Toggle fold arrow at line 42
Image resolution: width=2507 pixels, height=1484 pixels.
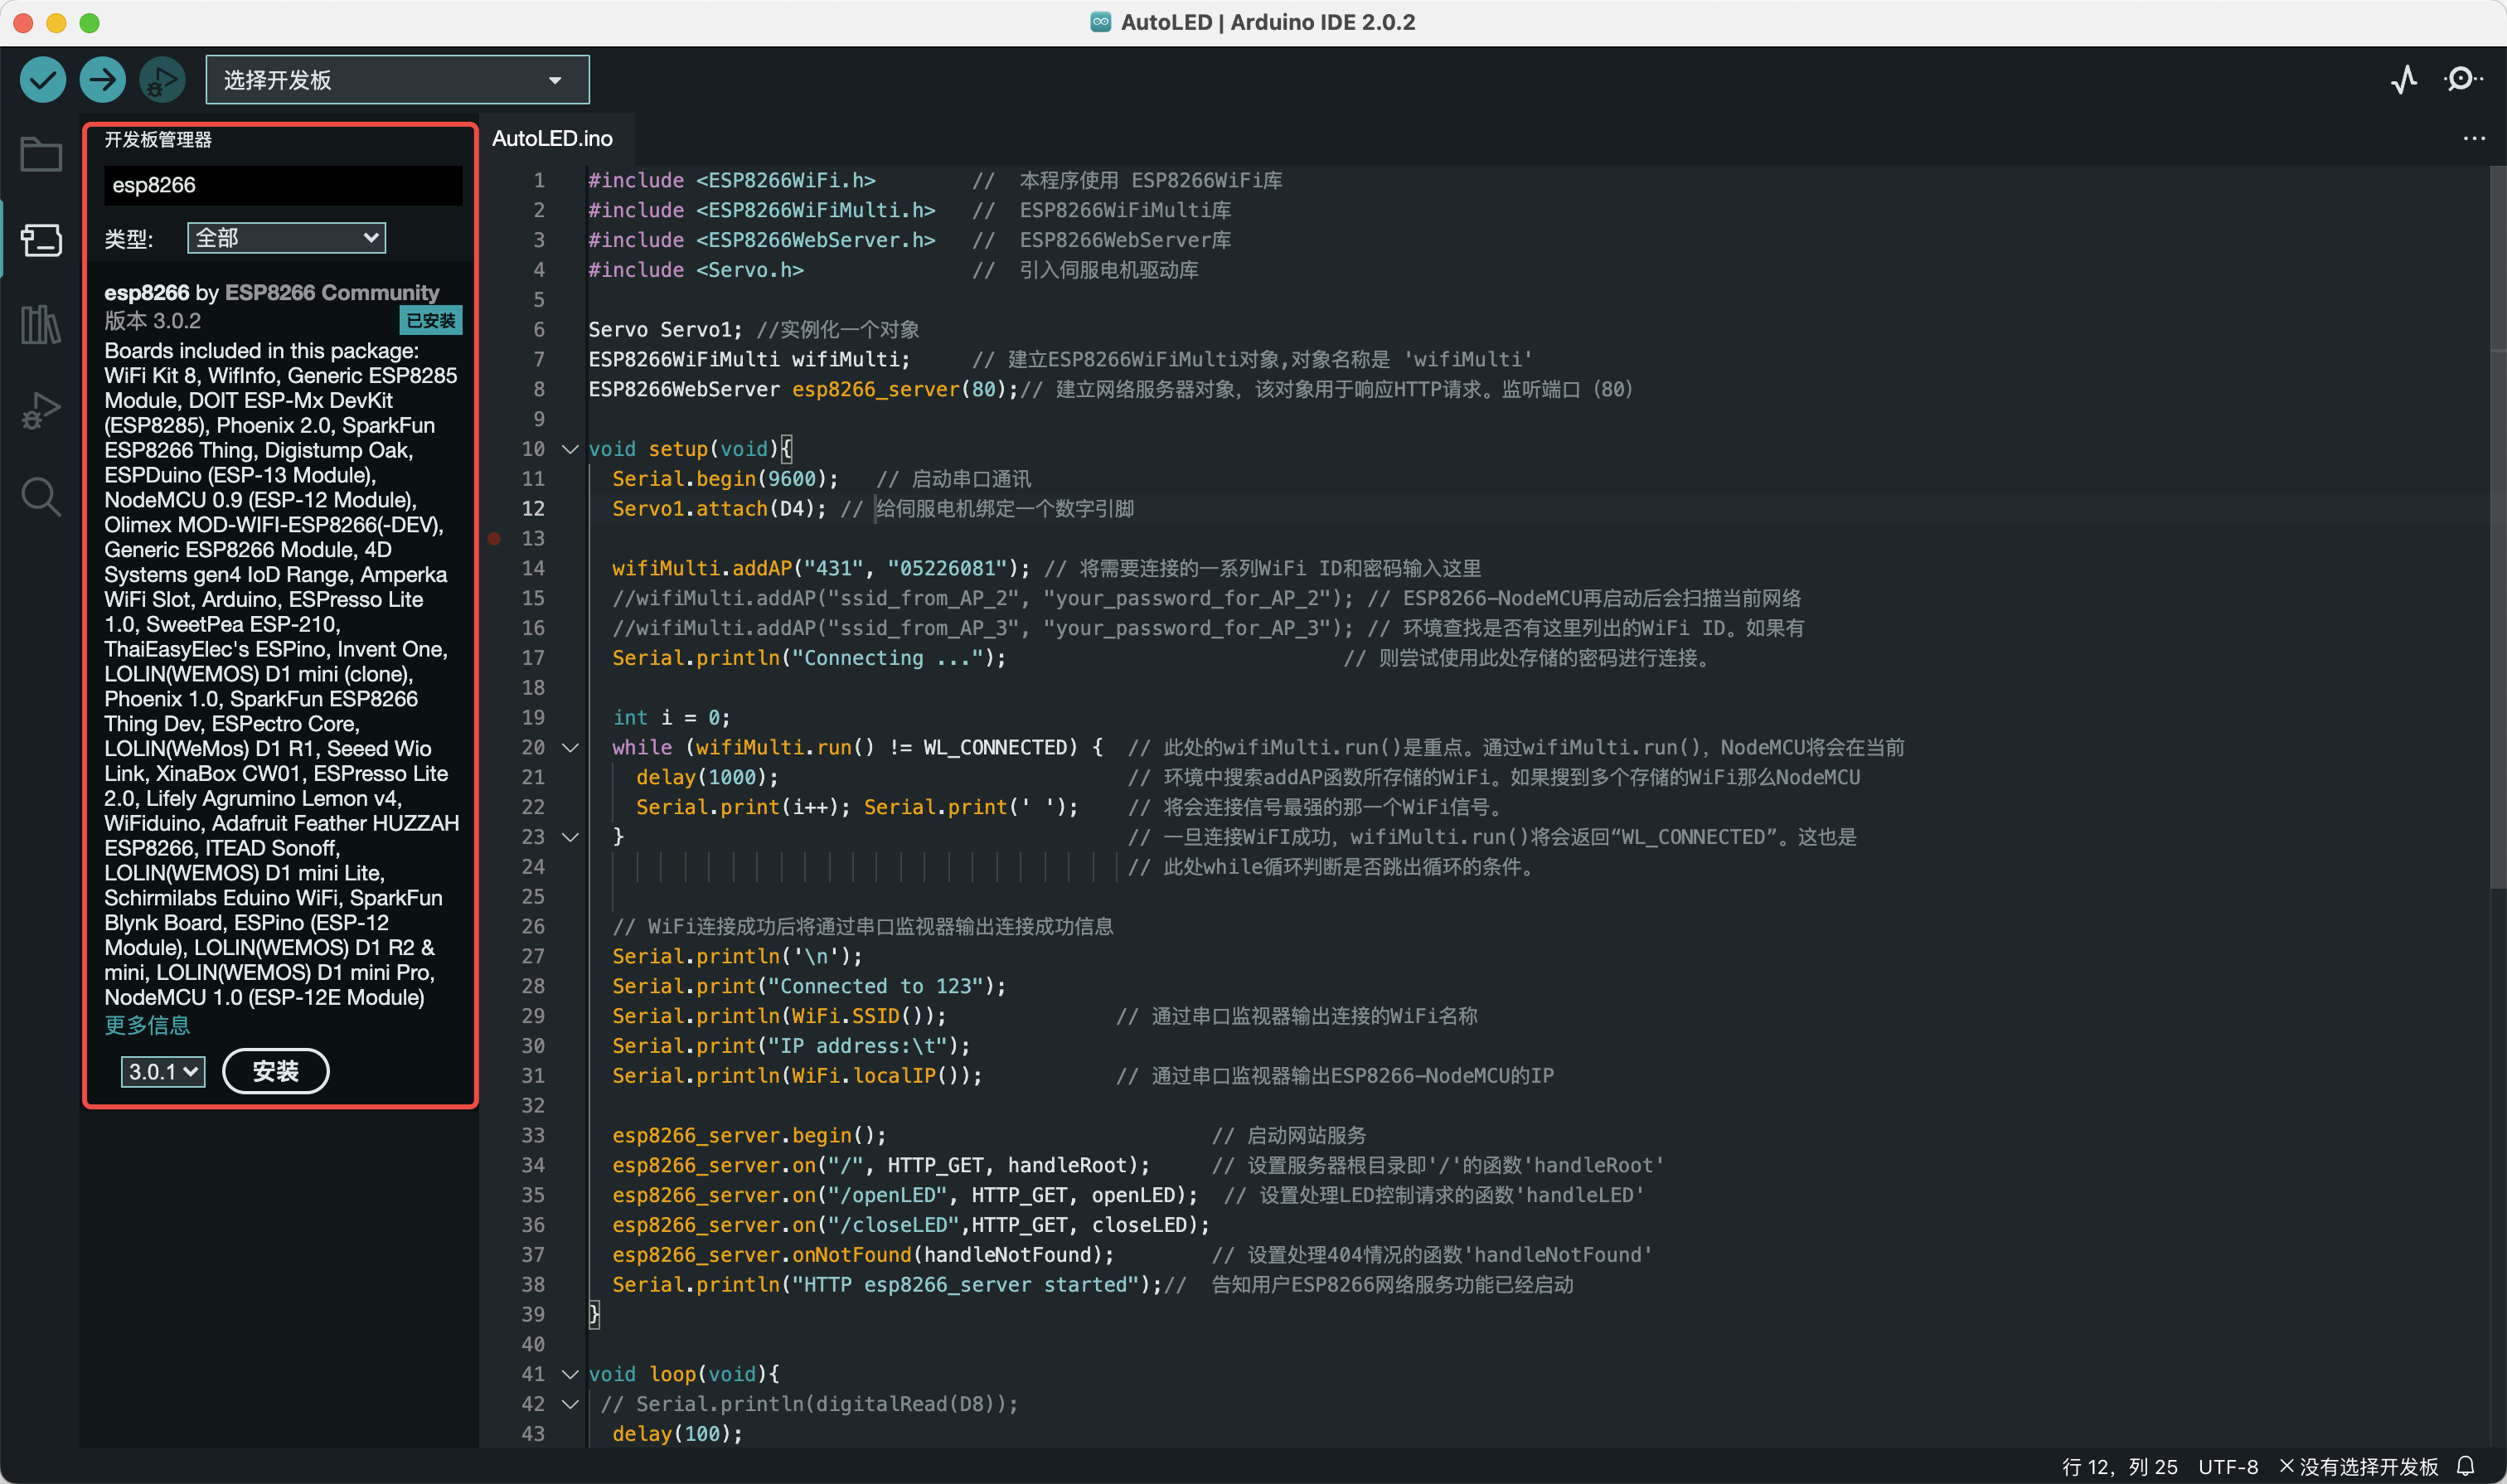click(570, 1405)
